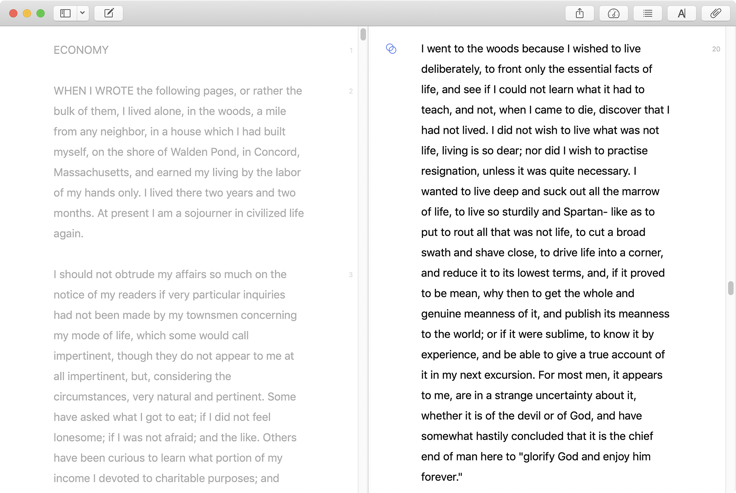
Task: Minimize the window with yellow button
Action: click(x=27, y=13)
